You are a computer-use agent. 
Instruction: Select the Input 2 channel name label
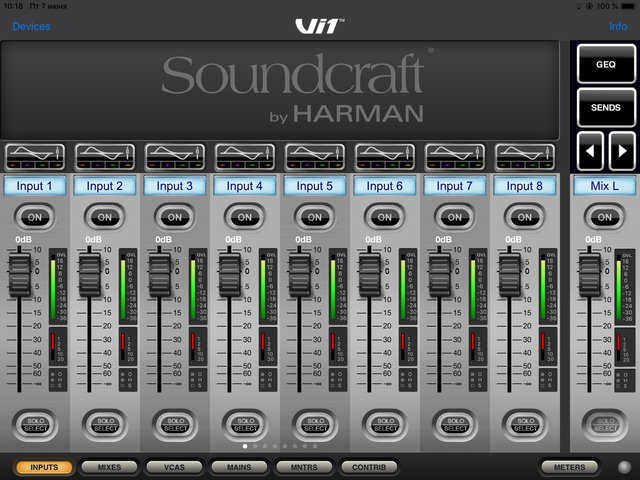coord(104,186)
